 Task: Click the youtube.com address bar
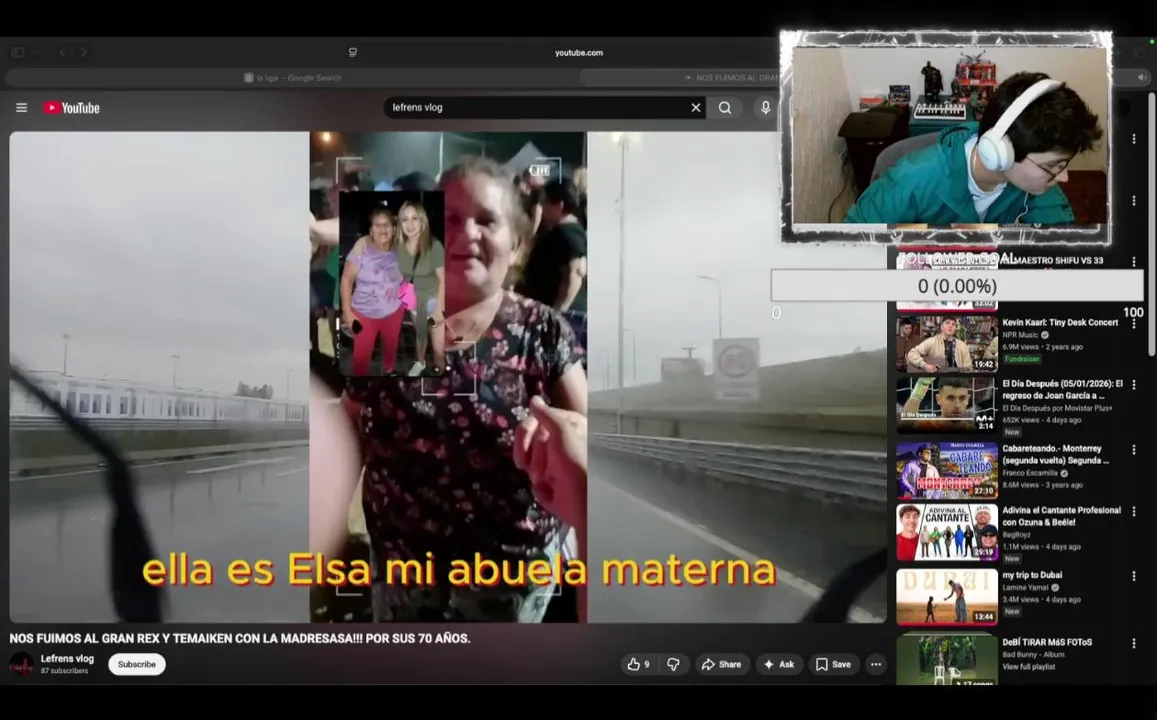pyautogui.click(x=578, y=52)
